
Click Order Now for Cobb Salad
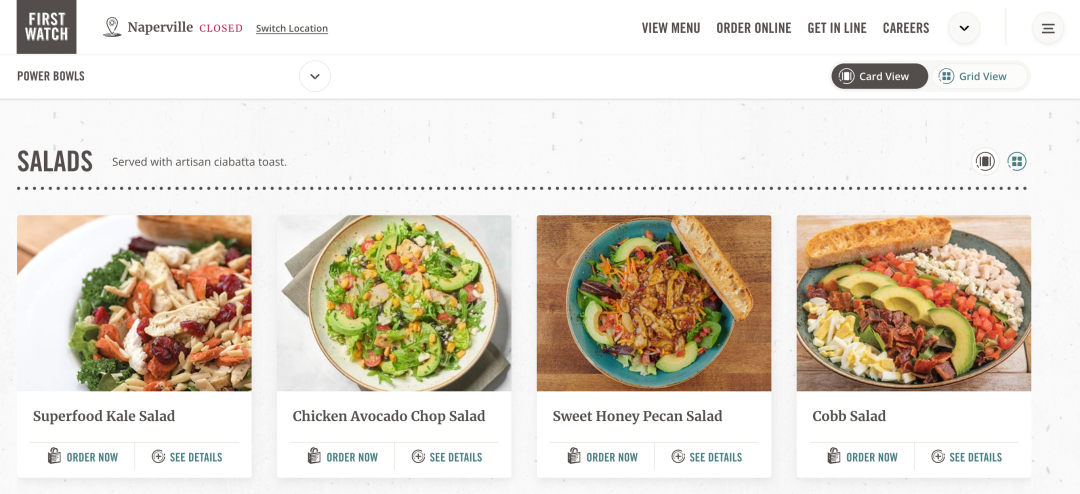tap(872, 457)
